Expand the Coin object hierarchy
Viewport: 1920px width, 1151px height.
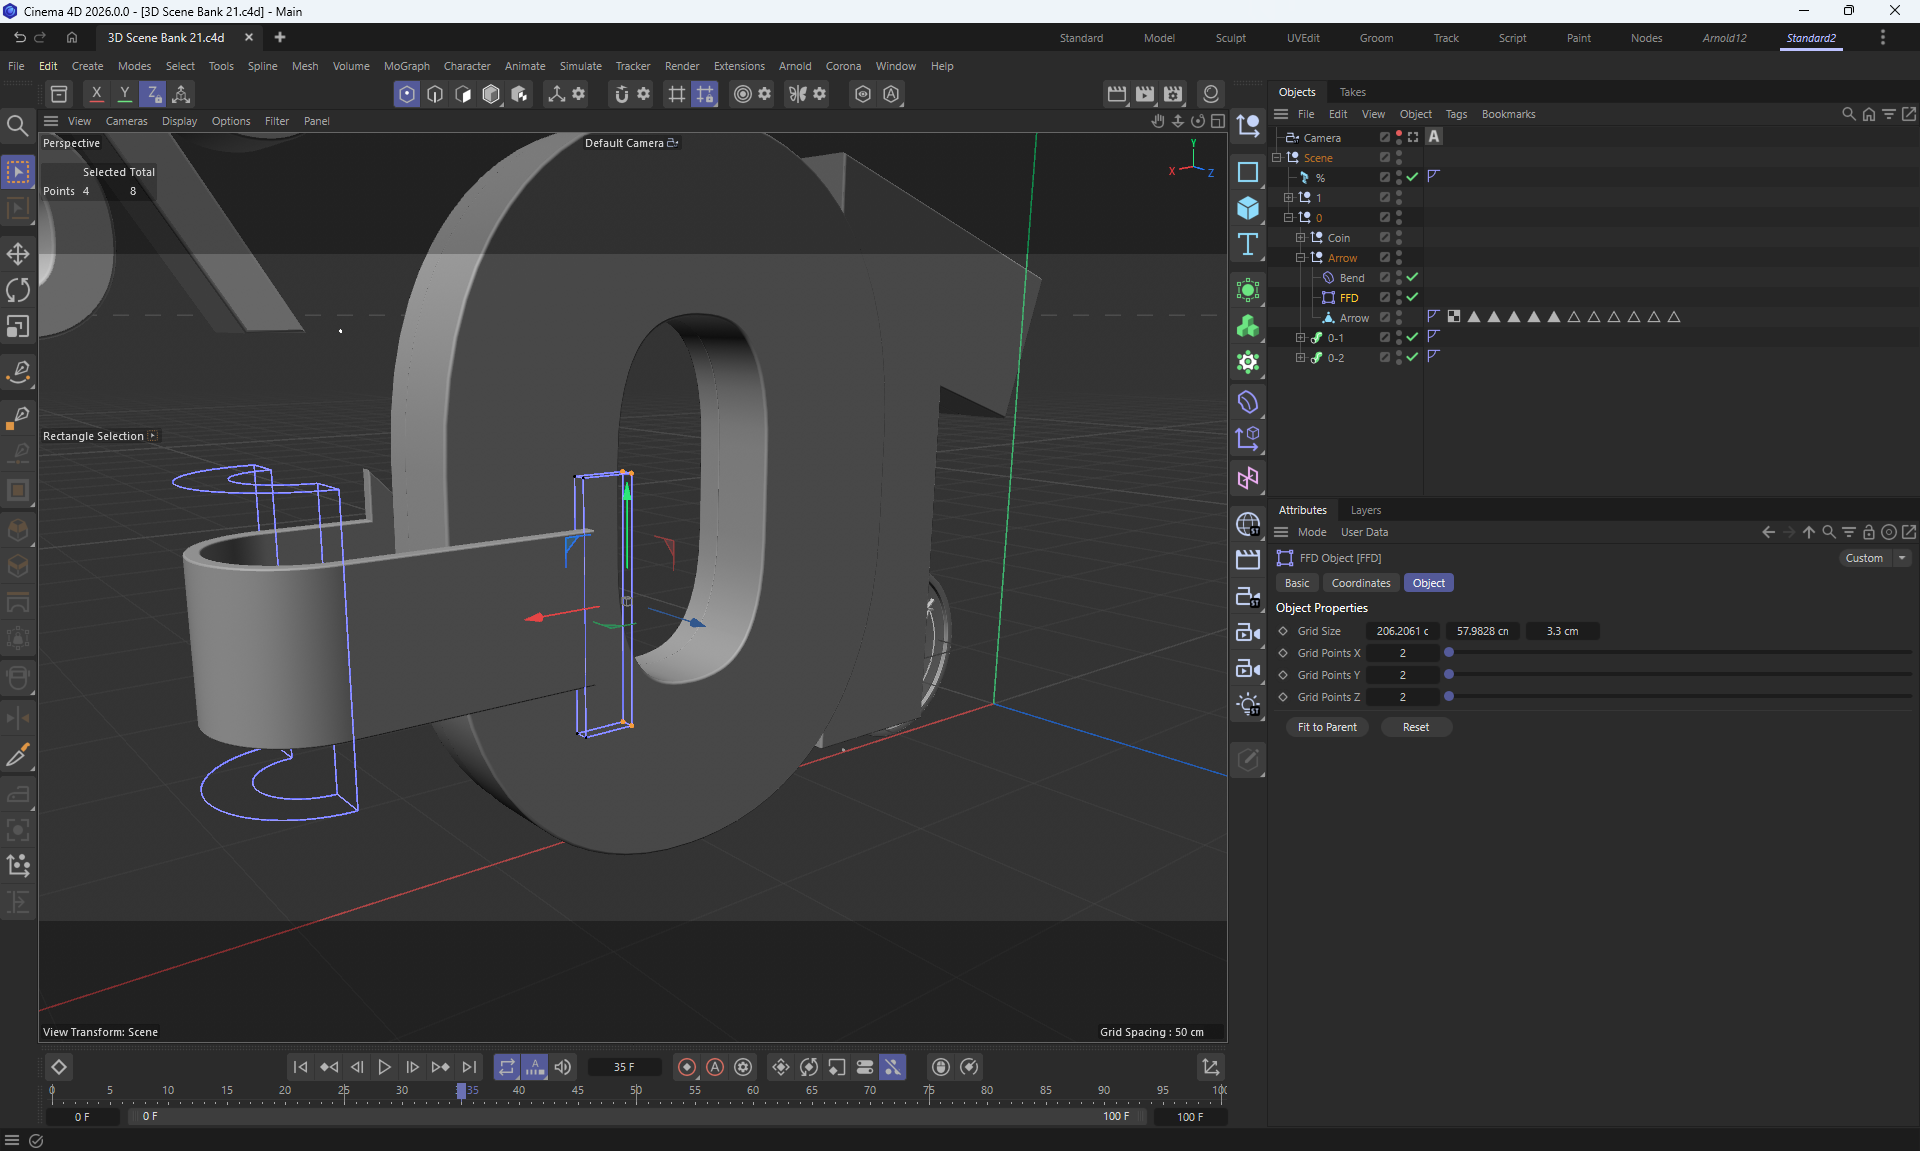click(1300, 238)
